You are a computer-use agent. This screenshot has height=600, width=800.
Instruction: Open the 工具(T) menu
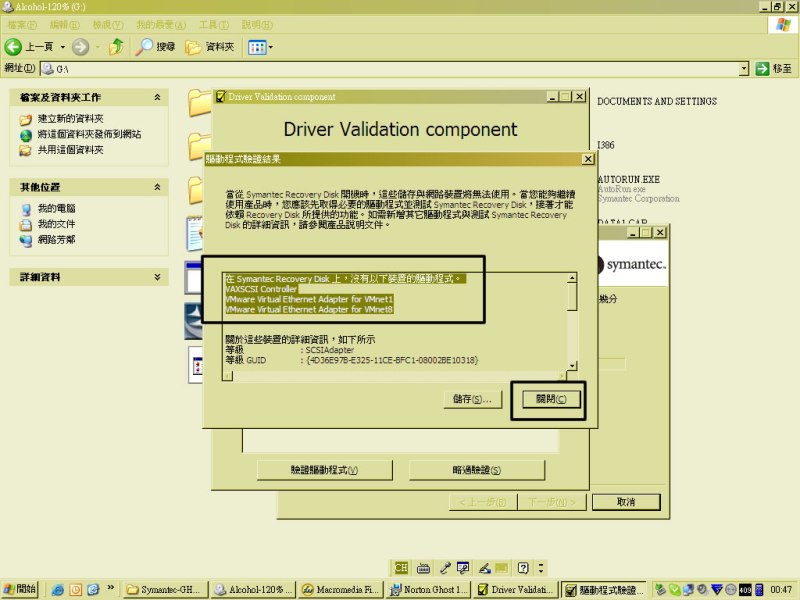point(214,24)
